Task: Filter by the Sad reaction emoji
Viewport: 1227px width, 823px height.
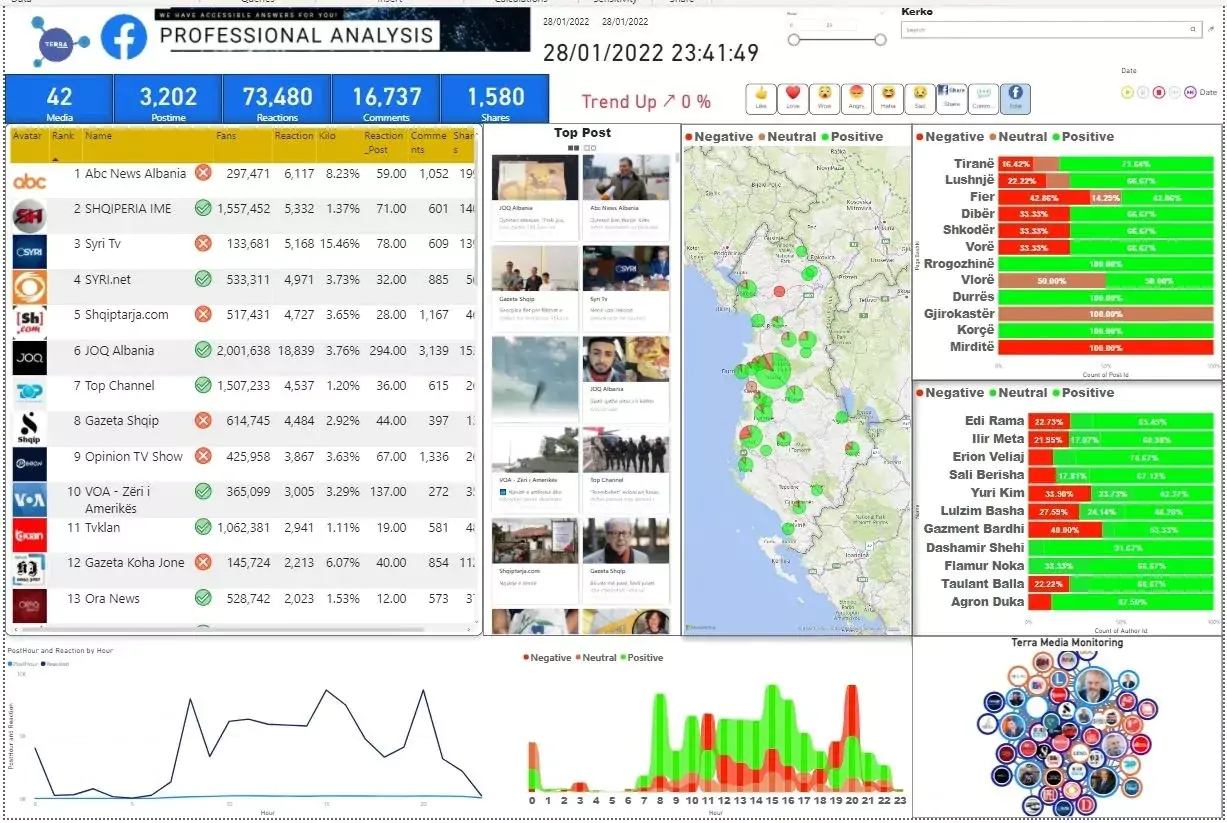Action: tap(920, 98)
